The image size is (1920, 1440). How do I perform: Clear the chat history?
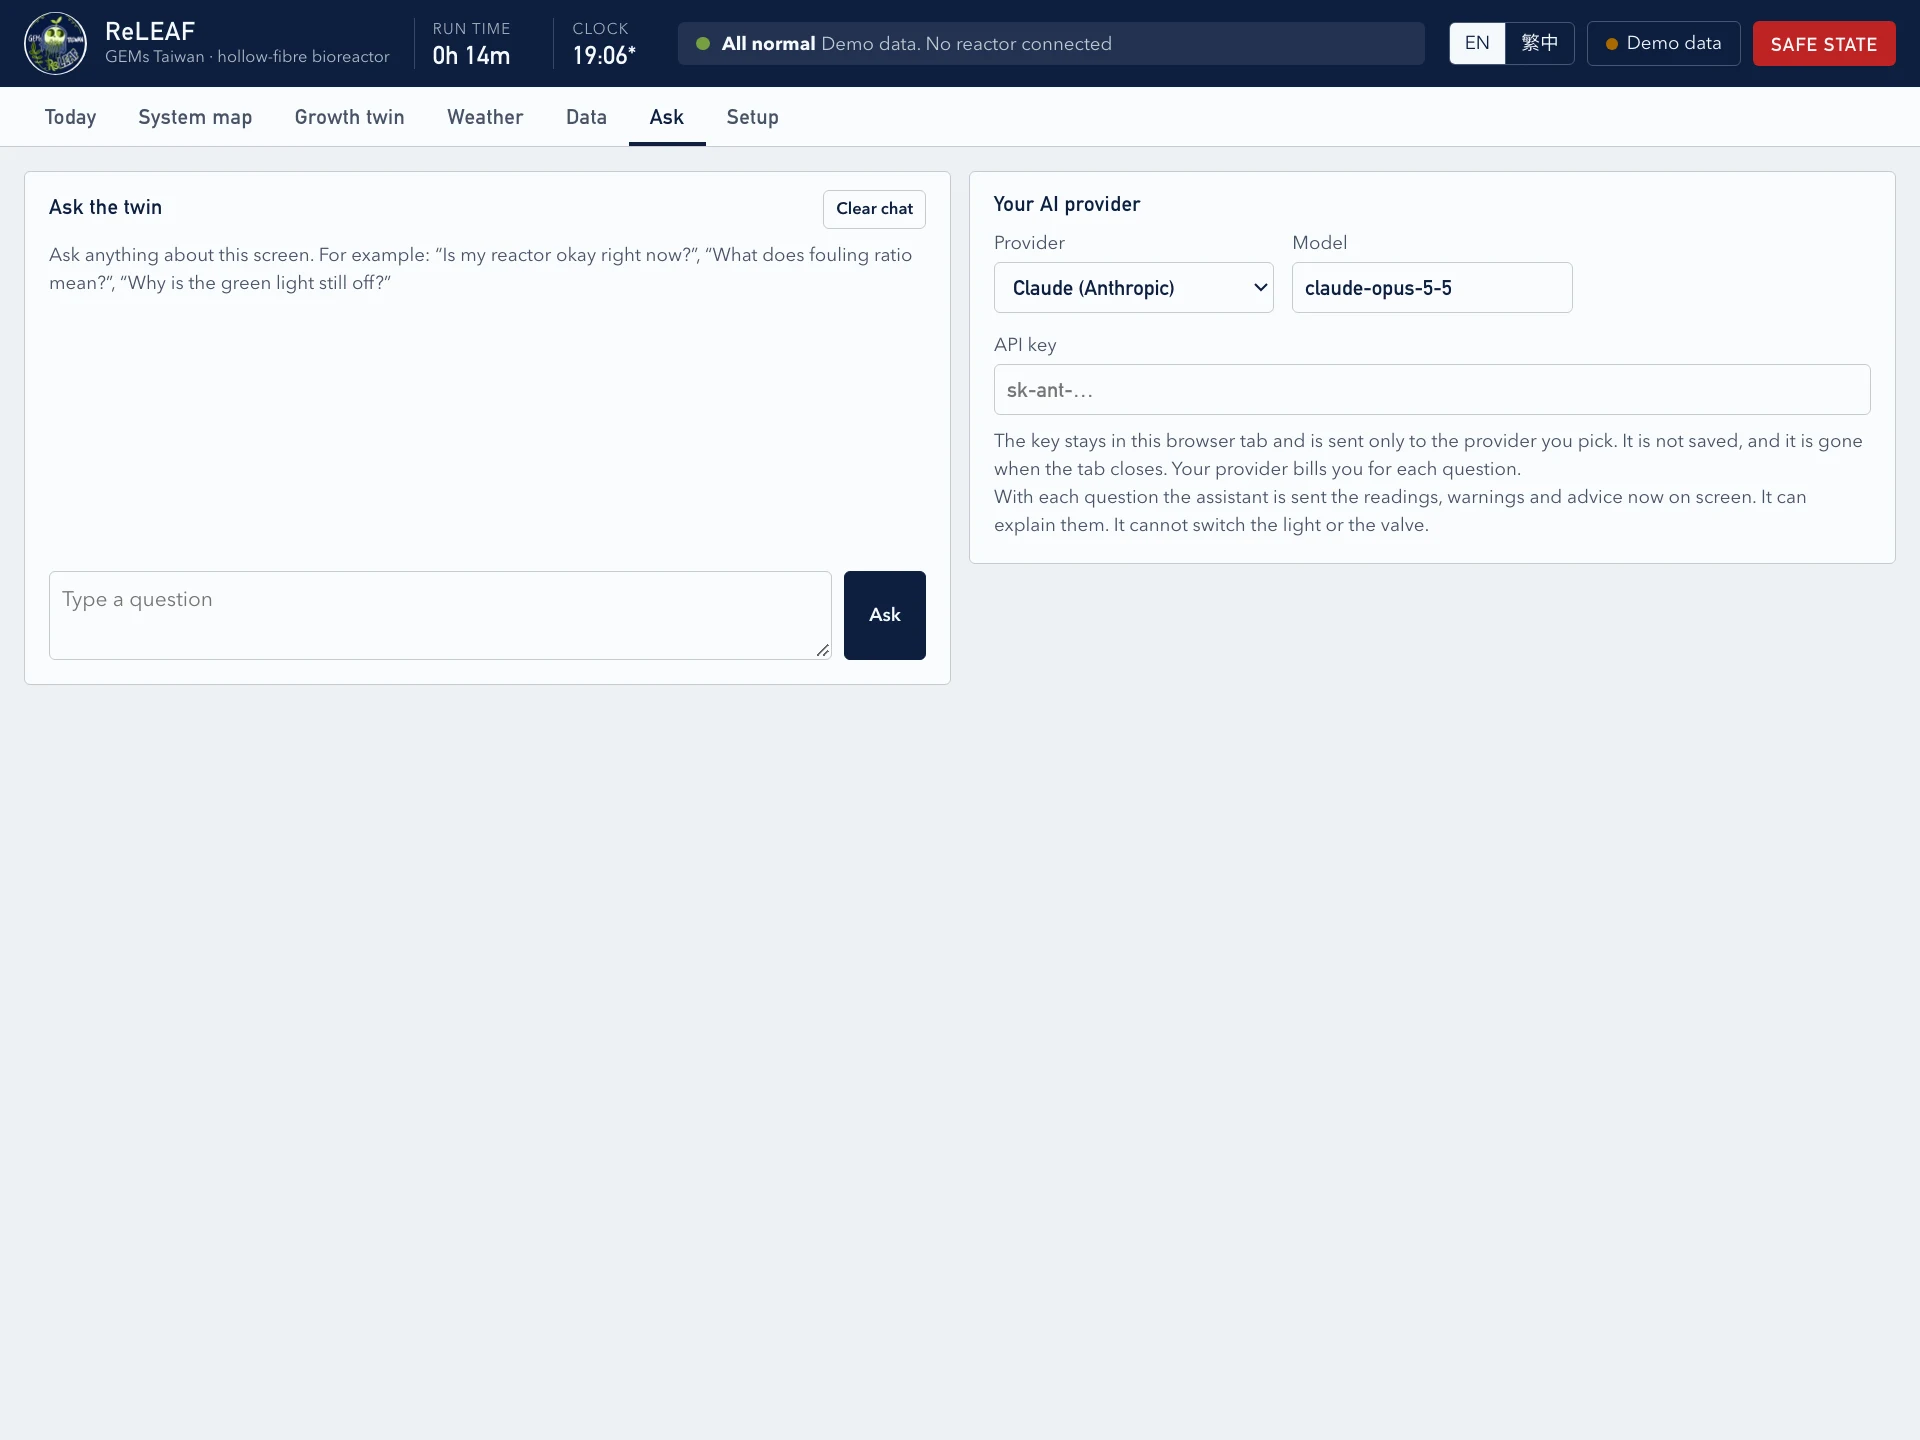[874, 209]
